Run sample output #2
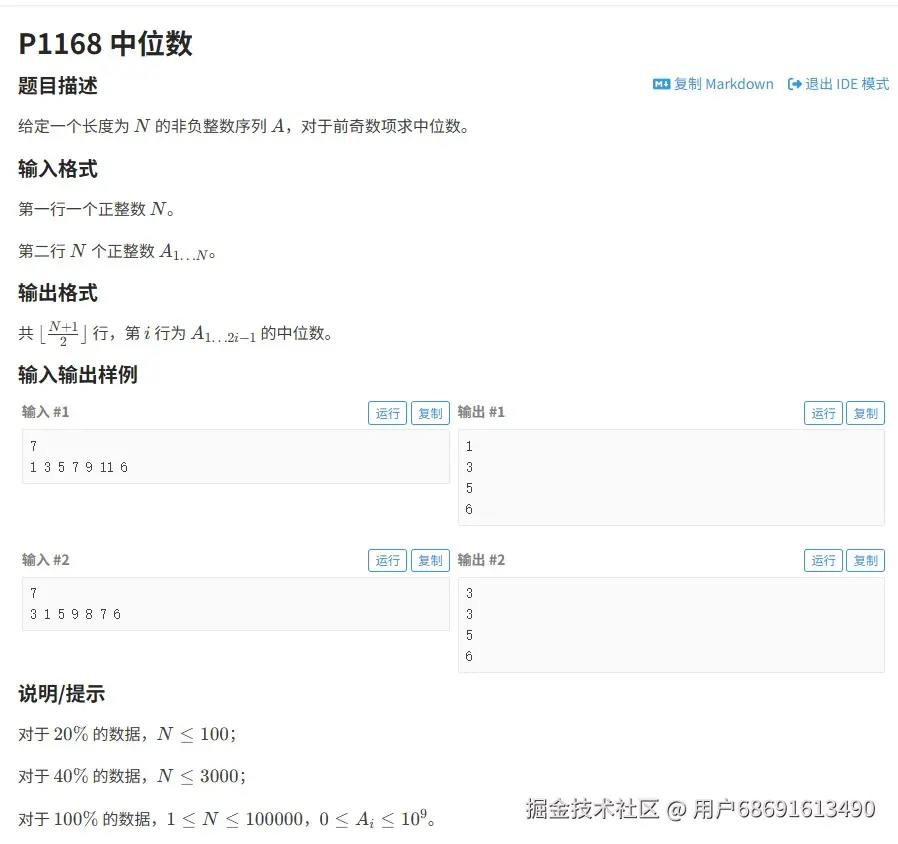This screenshot has height=844, width=898. tap(823, 560)
